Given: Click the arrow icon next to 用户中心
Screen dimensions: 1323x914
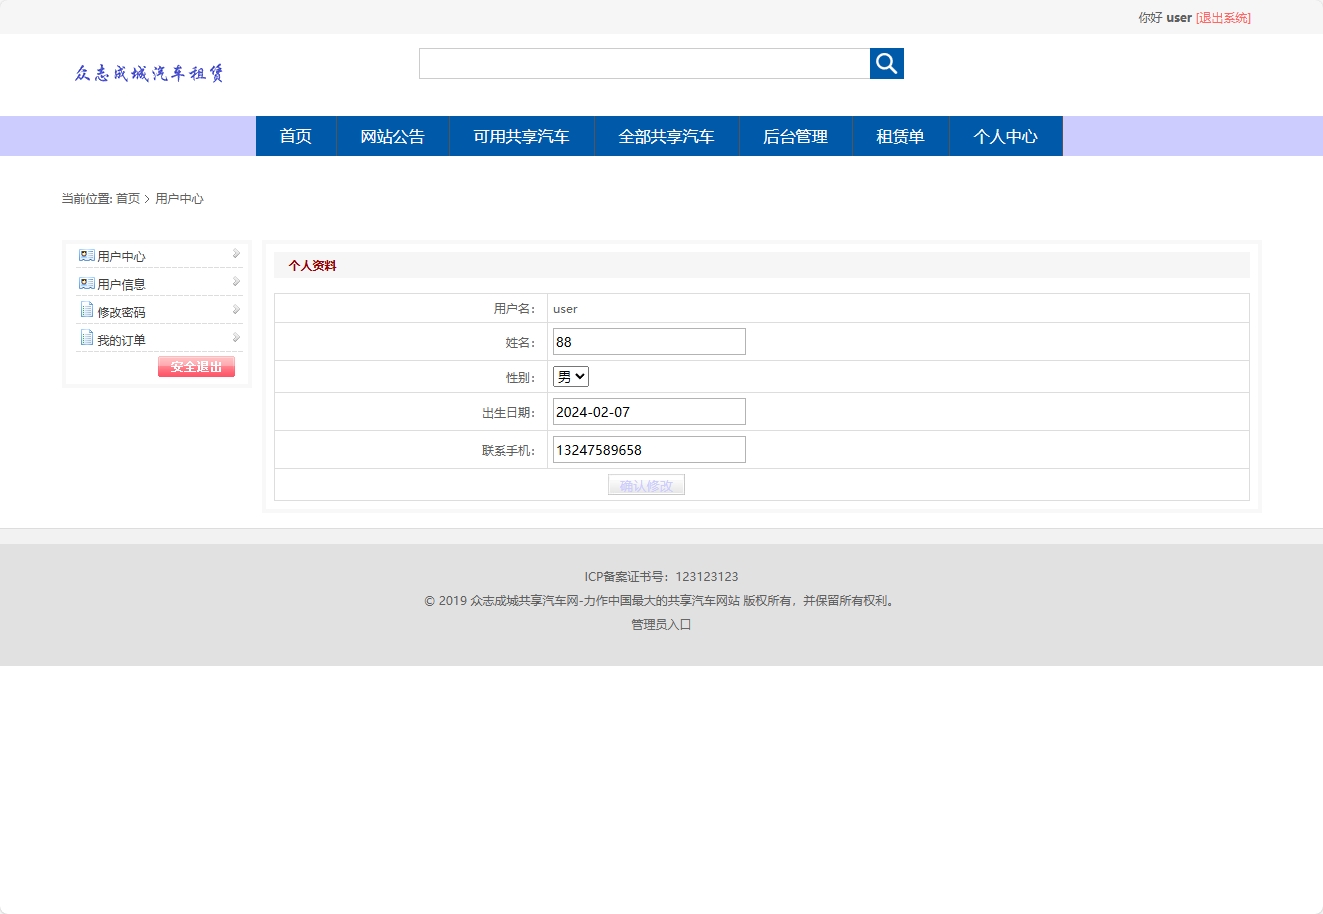Looking at the screenshot, I should 236,252.
